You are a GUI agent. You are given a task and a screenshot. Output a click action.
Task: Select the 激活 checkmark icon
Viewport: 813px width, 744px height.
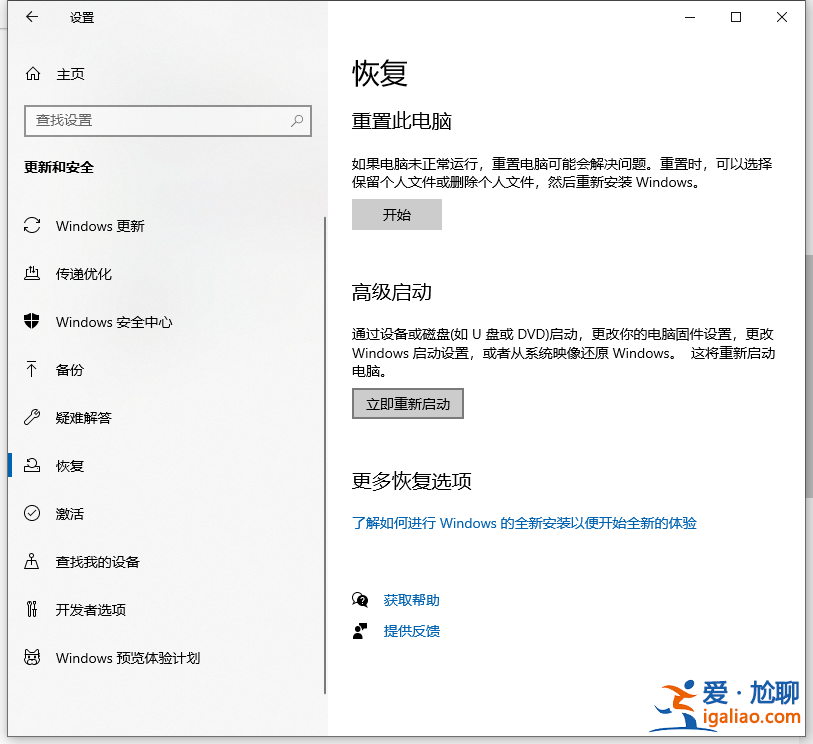pos(31,513)
